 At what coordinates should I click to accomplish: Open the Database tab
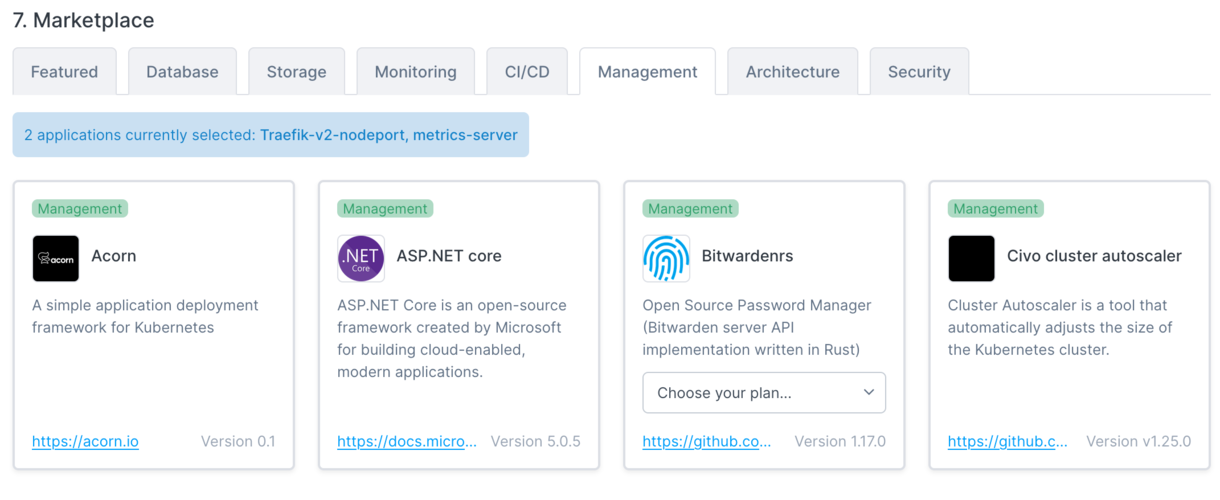[182, 72]
